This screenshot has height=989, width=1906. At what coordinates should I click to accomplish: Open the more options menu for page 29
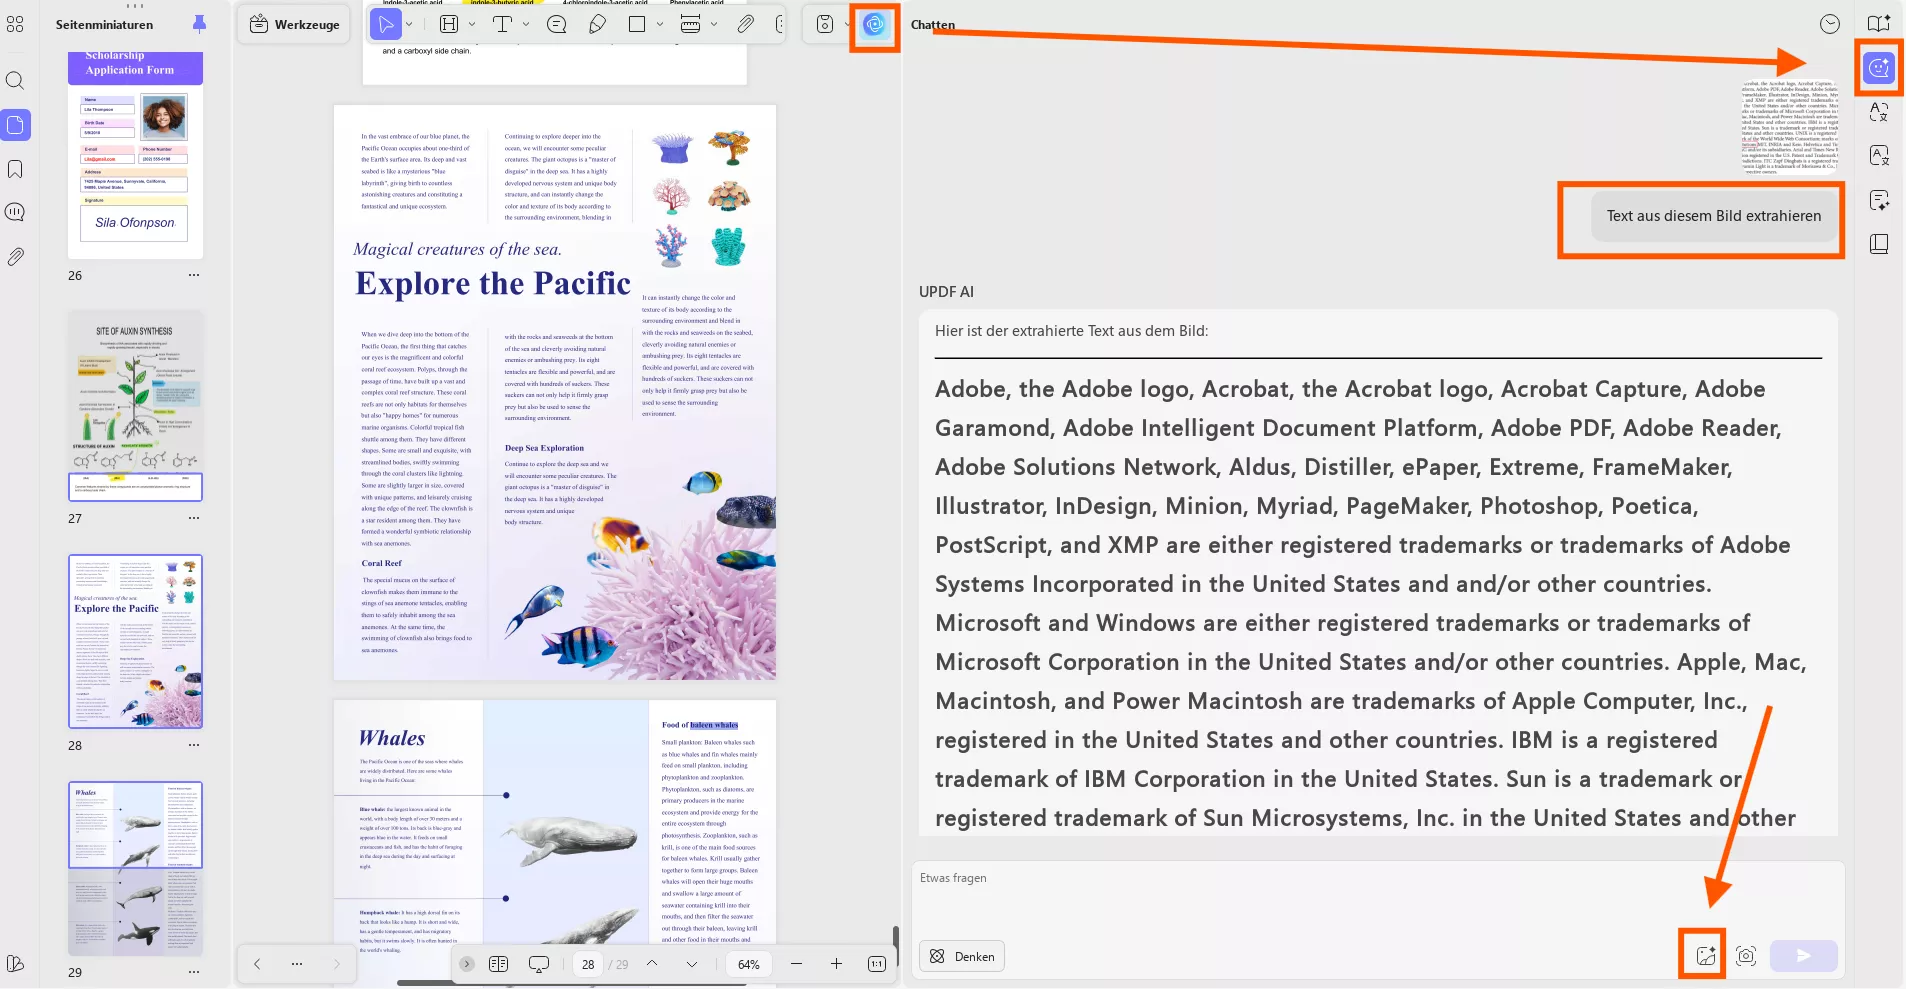click(194, 972)
